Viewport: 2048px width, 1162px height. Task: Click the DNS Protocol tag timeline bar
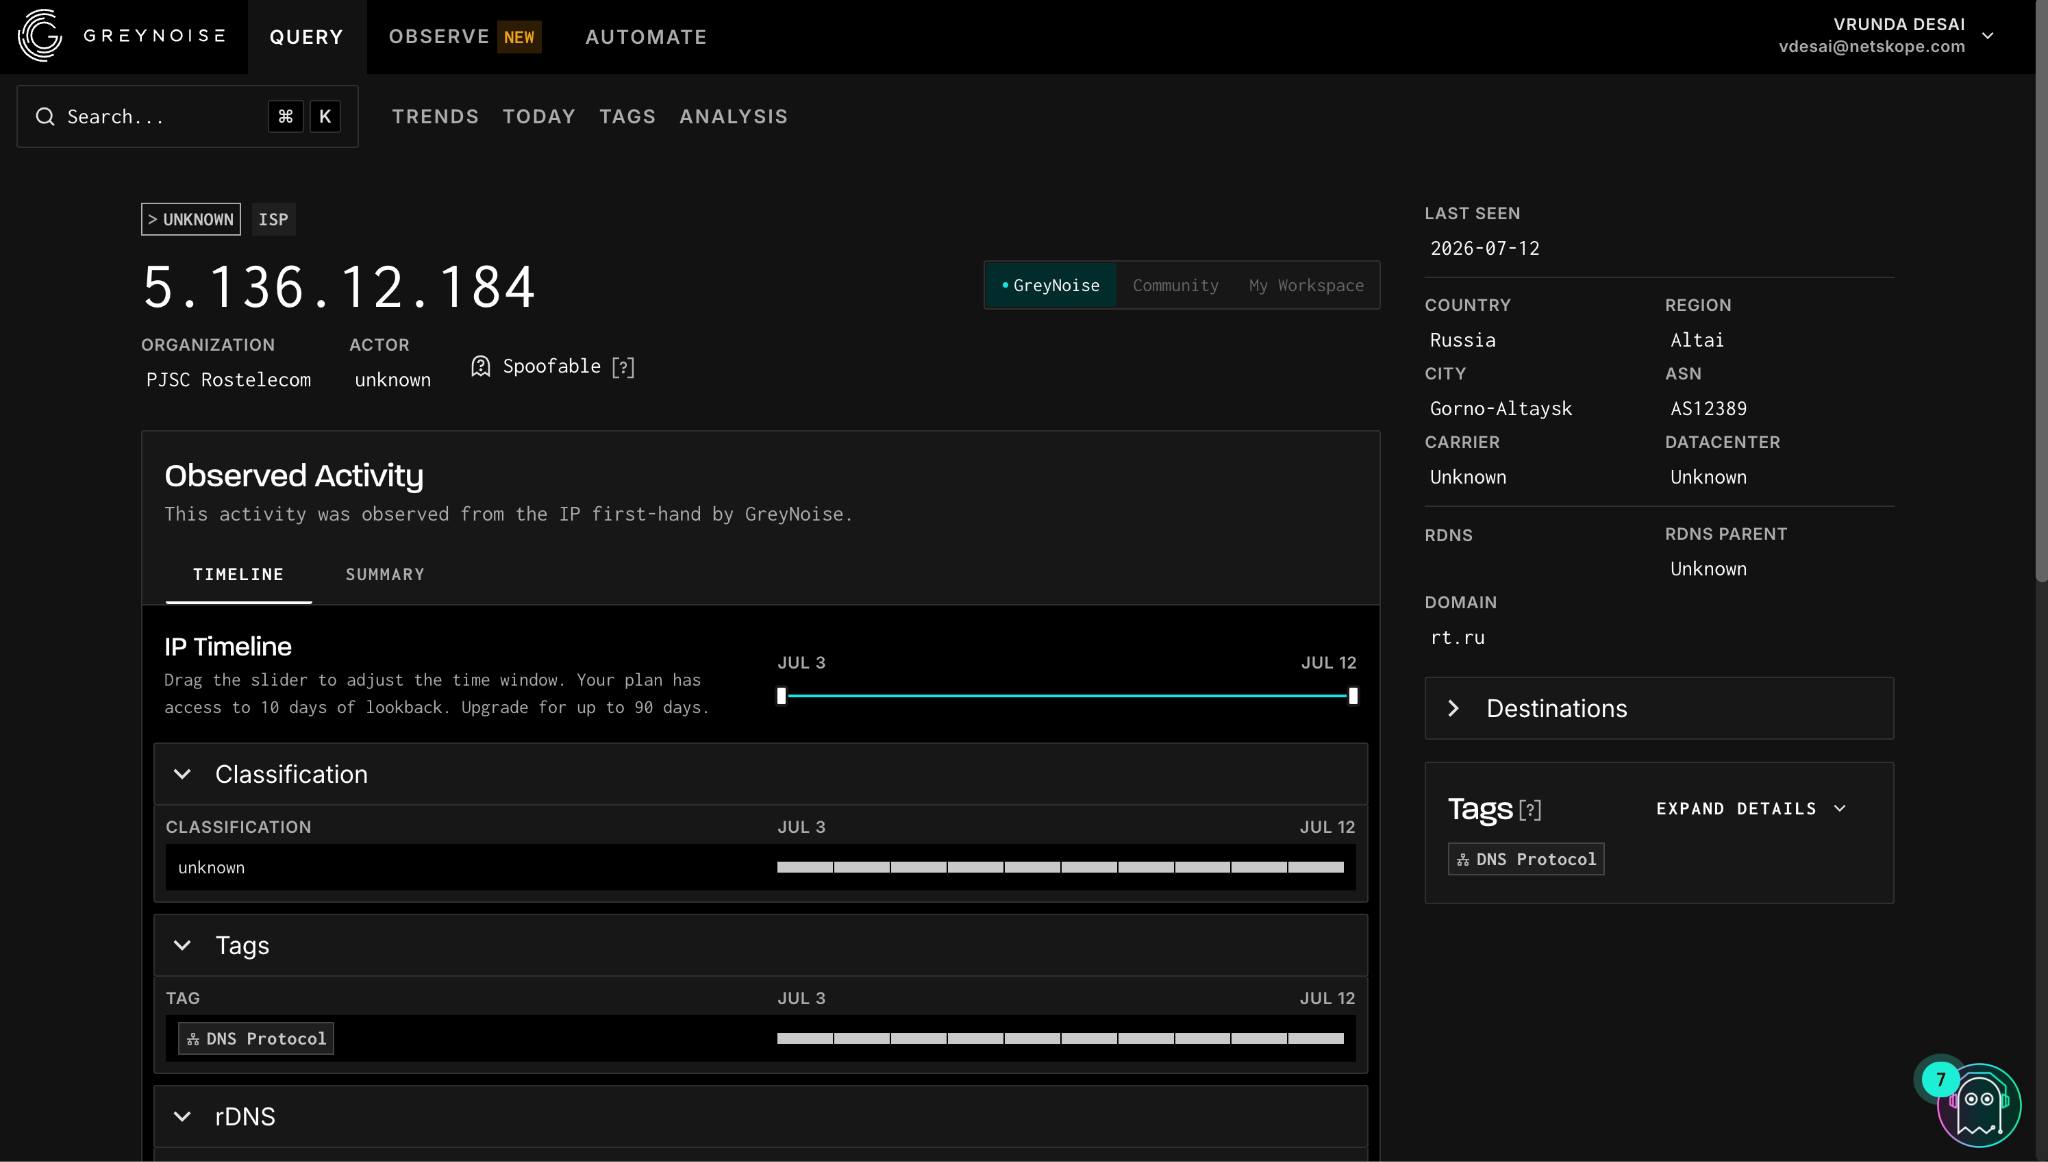click(1060, 1039)
